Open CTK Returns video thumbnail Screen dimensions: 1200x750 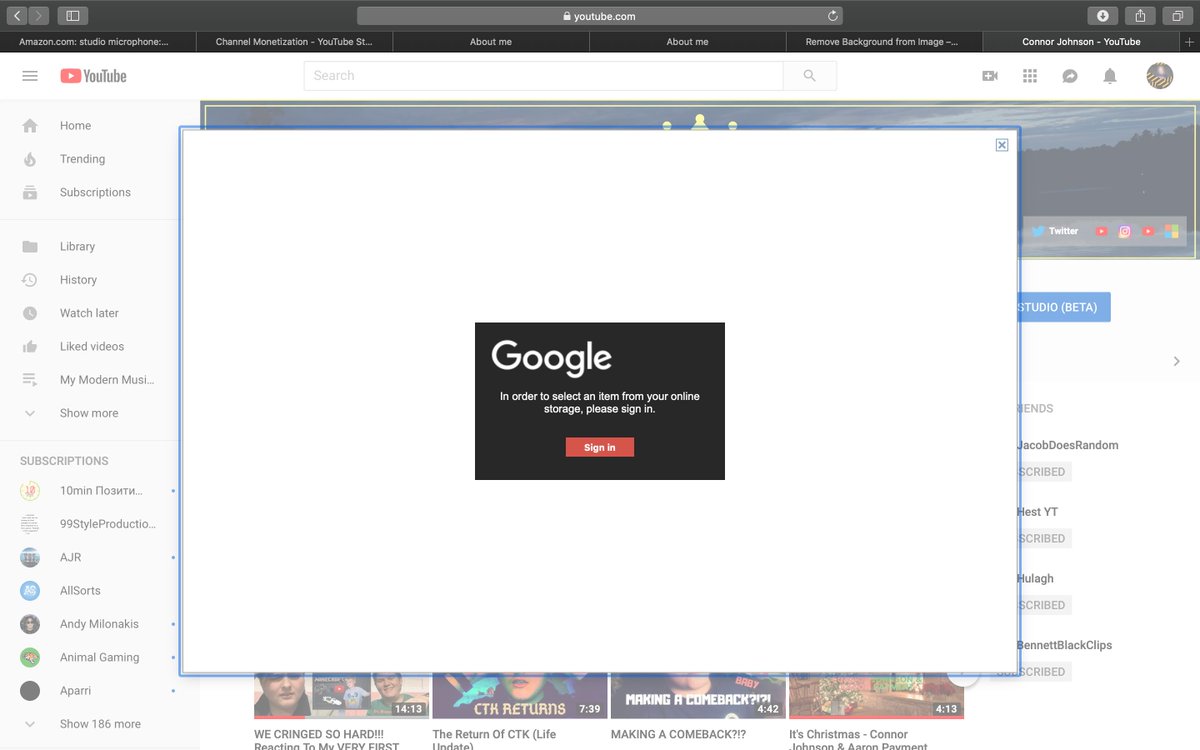click(520, 696)
